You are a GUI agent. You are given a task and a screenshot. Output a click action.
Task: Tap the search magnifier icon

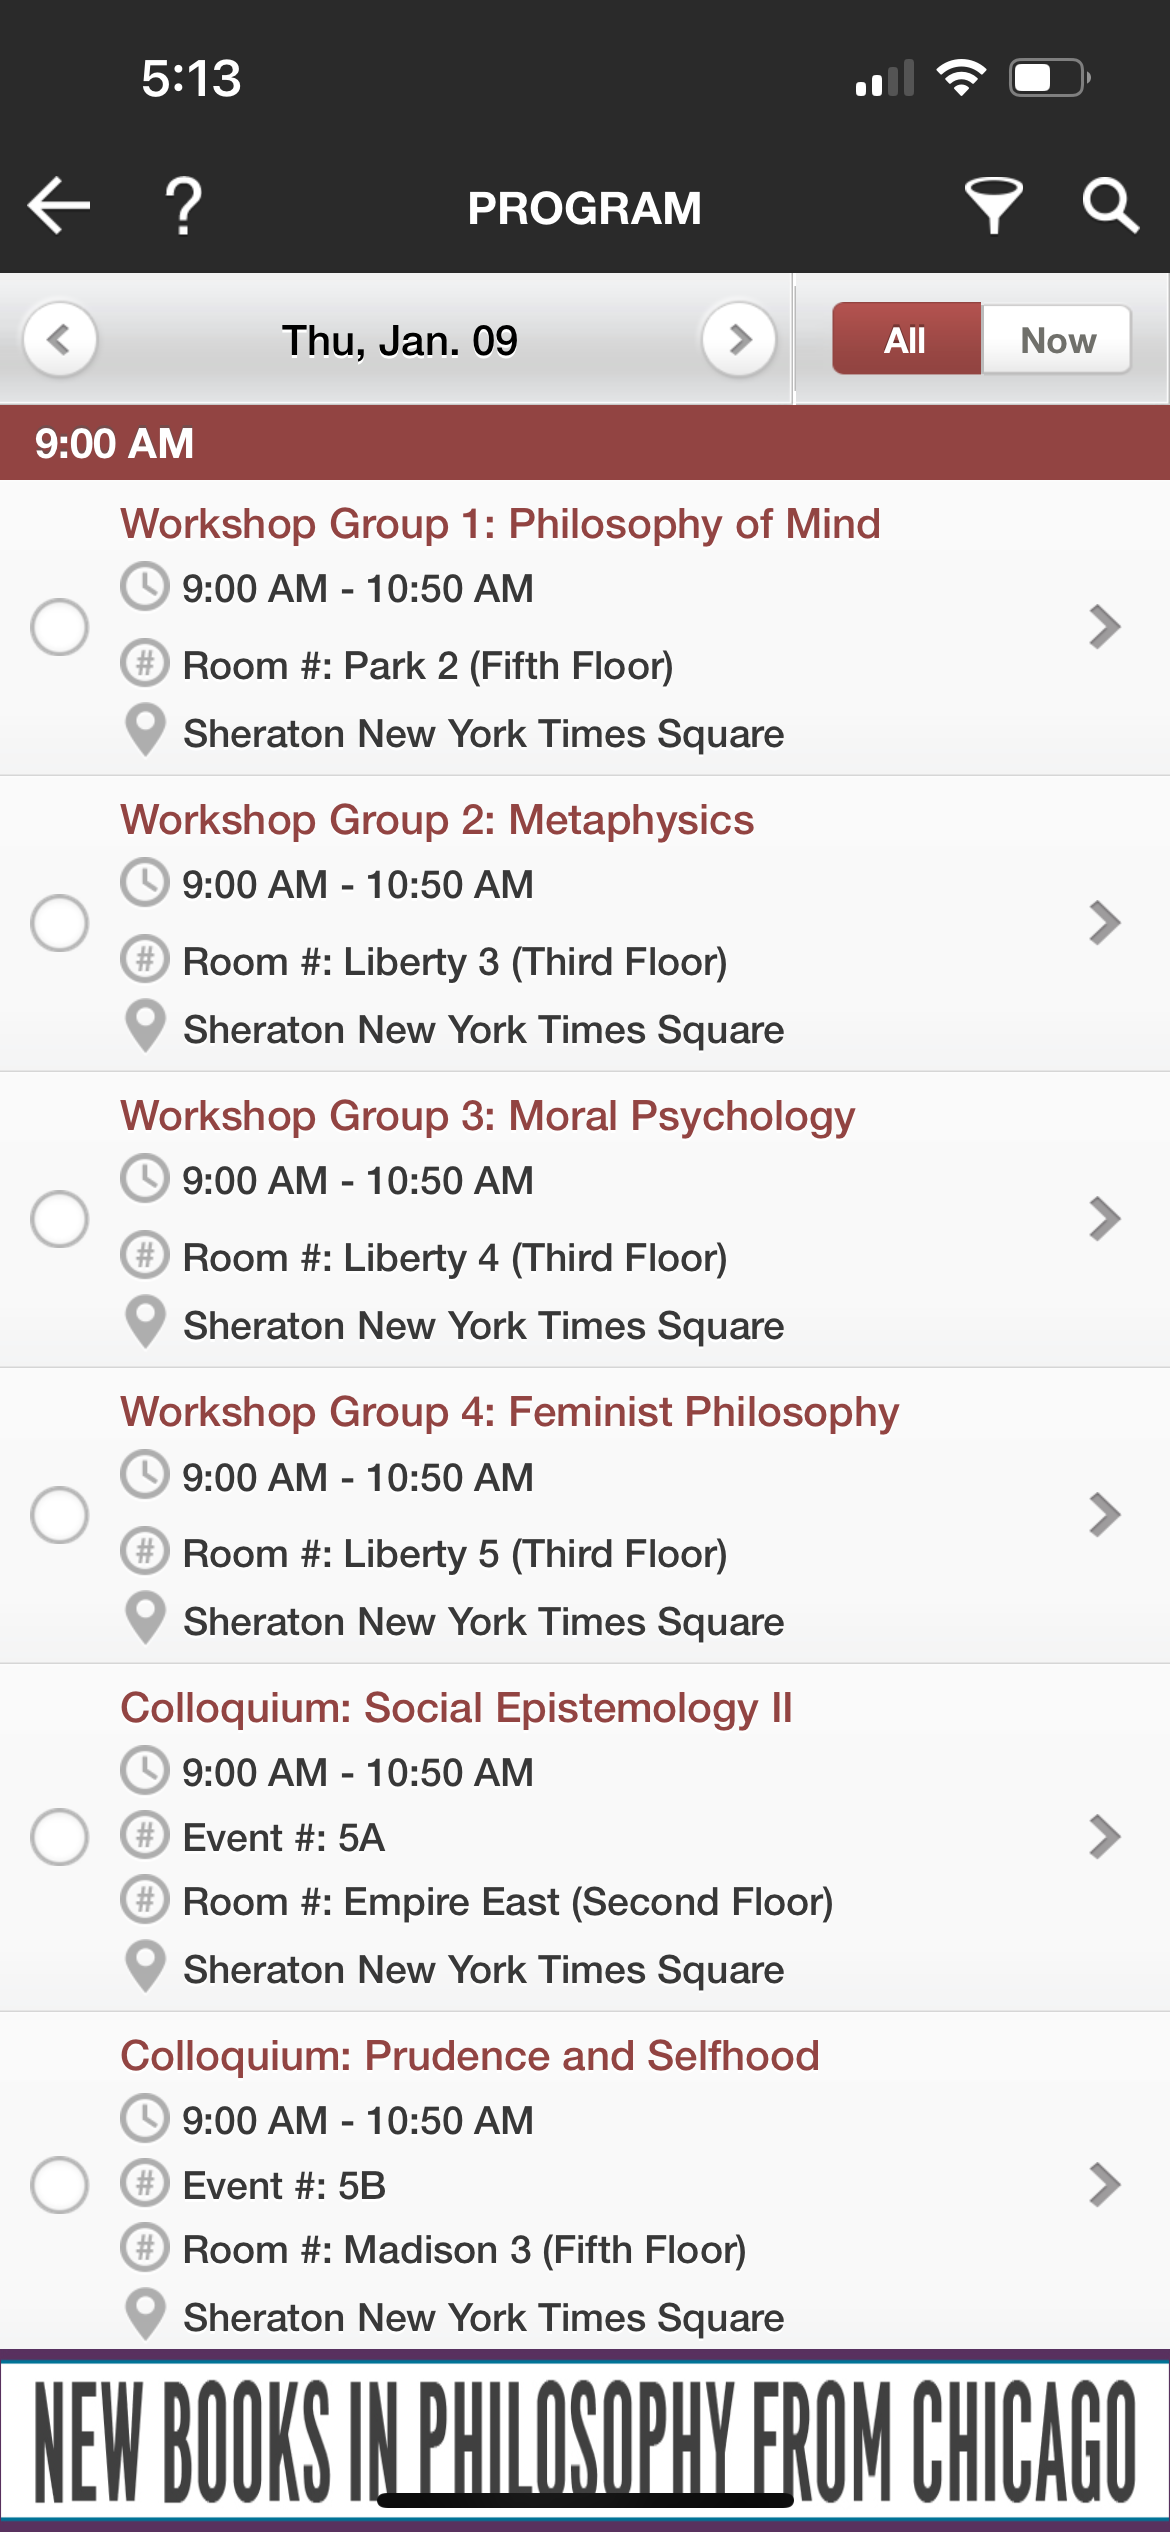pyautogui.click(x=1110, y=206)
